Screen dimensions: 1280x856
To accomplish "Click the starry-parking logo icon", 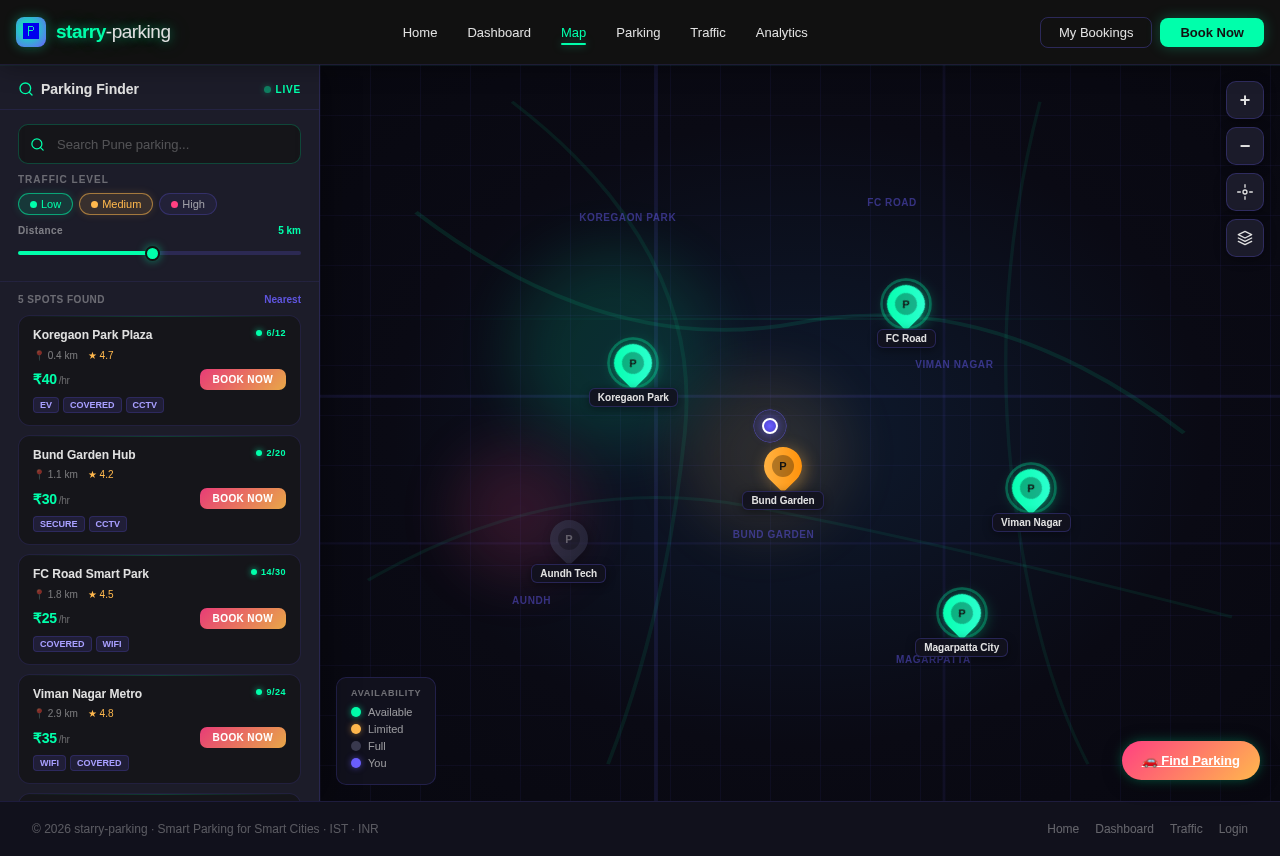I will coord(31,32).
